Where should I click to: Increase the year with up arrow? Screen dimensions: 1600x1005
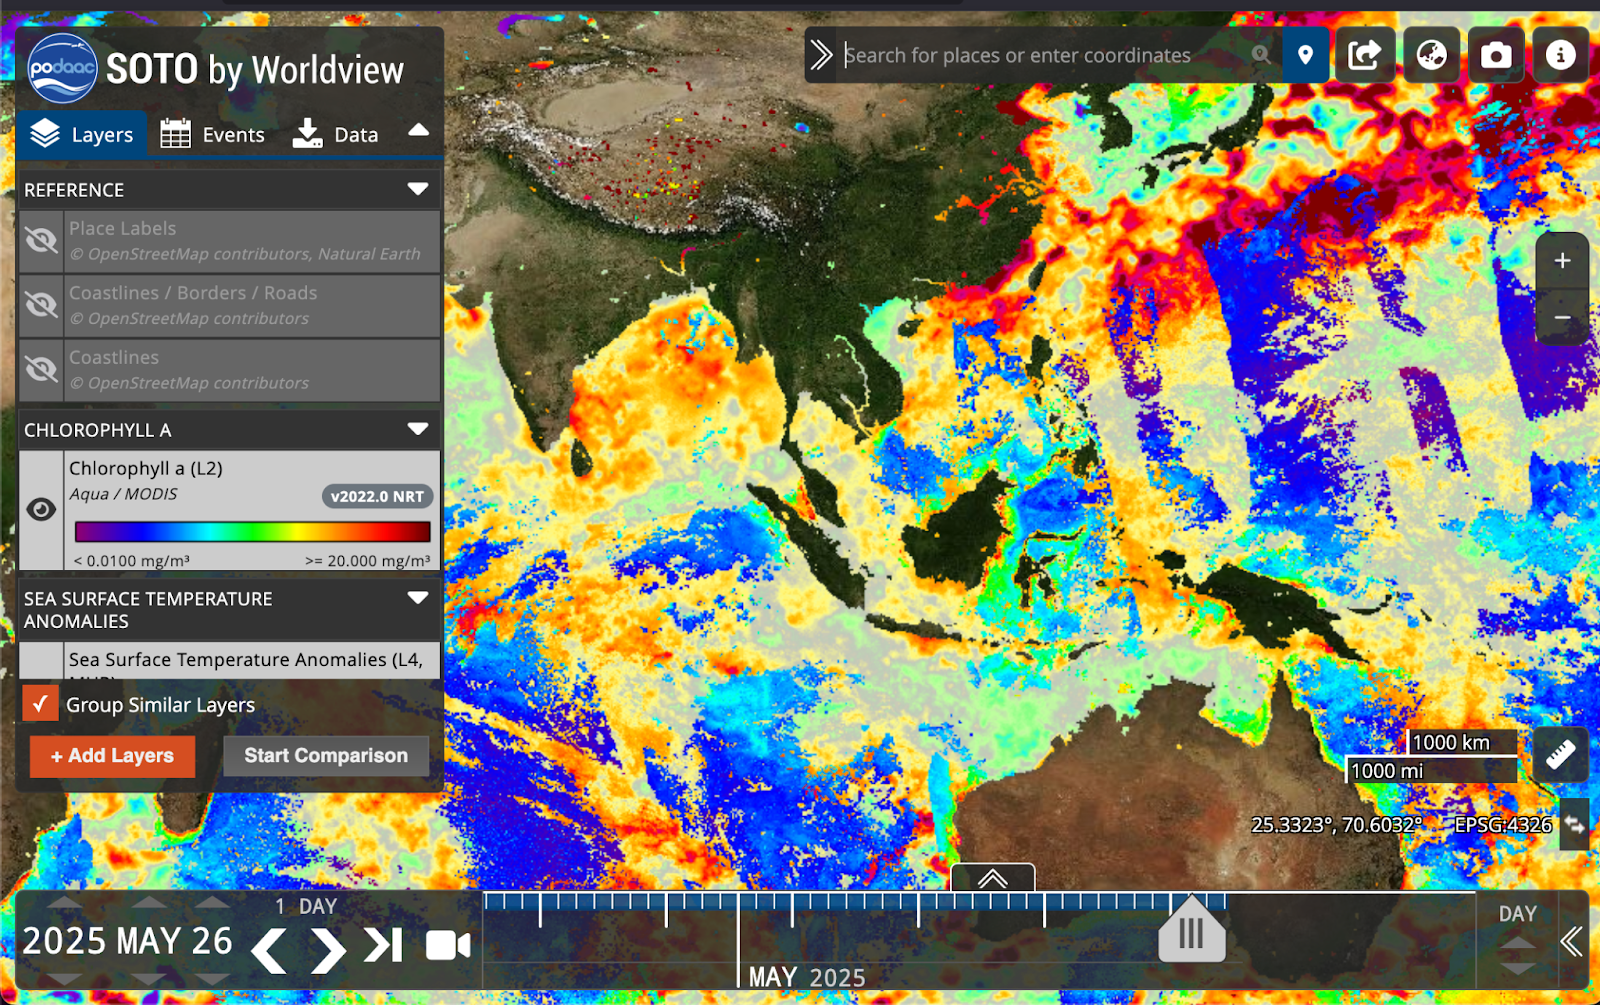click(x=65, y=902)
